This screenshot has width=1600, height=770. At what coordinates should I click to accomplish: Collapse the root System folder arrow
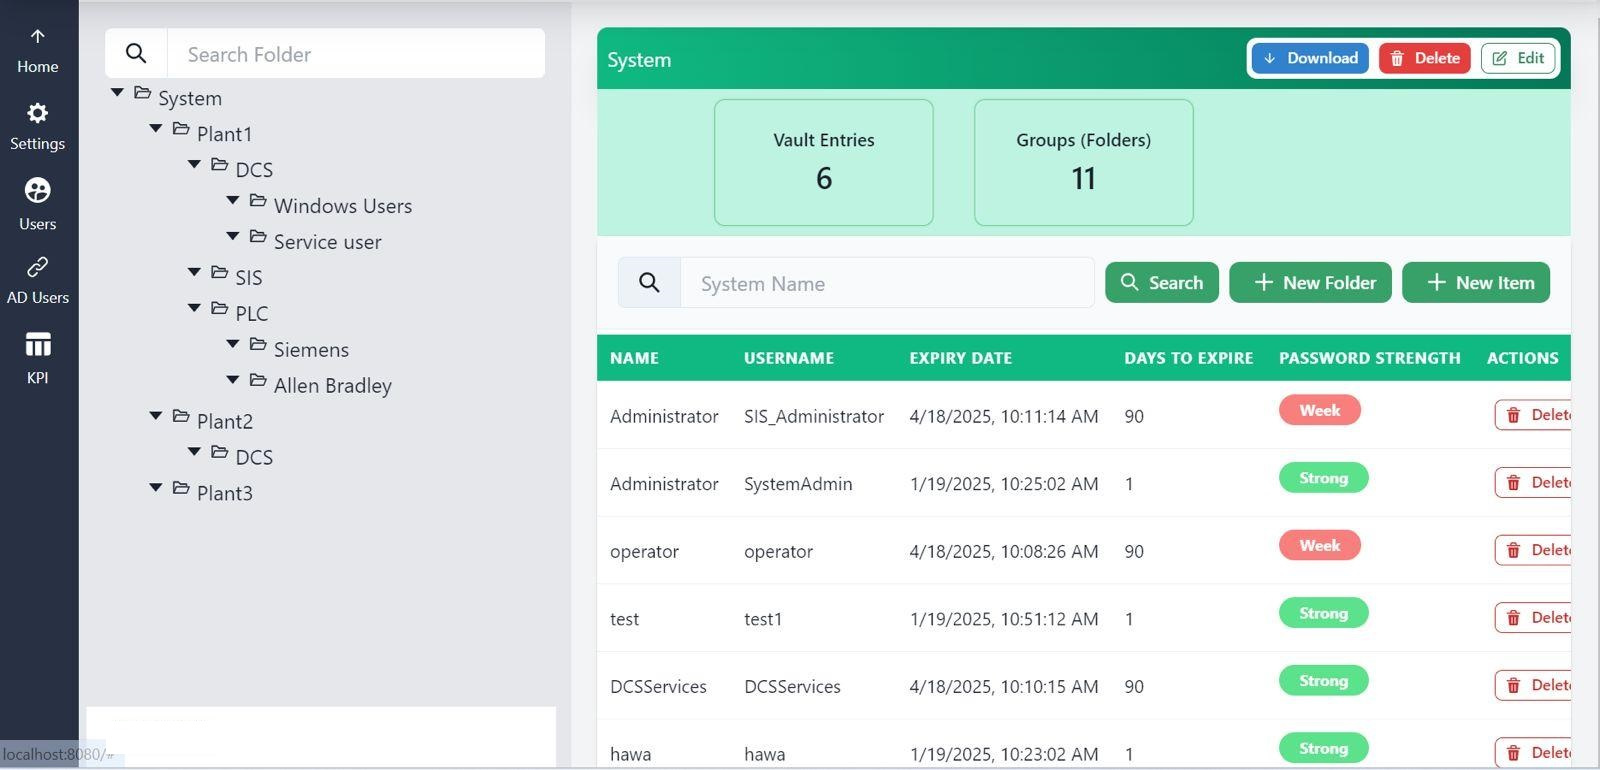[117, 93]
